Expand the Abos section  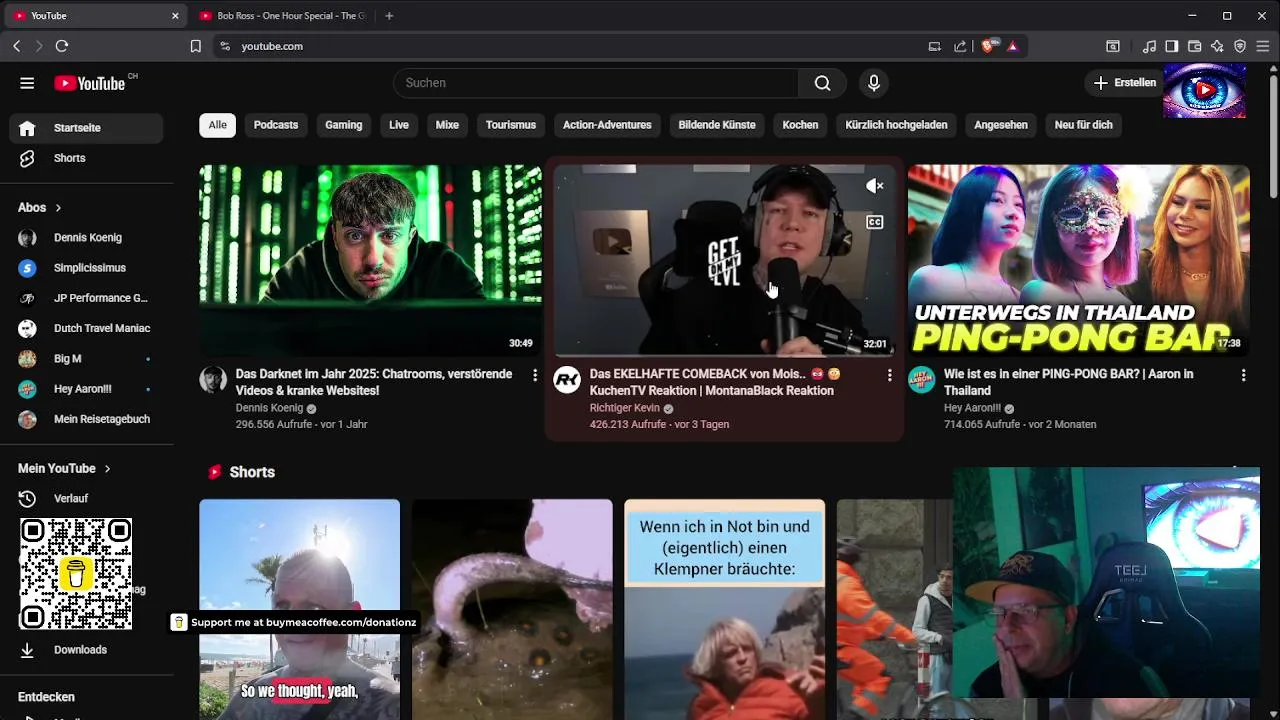[x=40, y=208]
